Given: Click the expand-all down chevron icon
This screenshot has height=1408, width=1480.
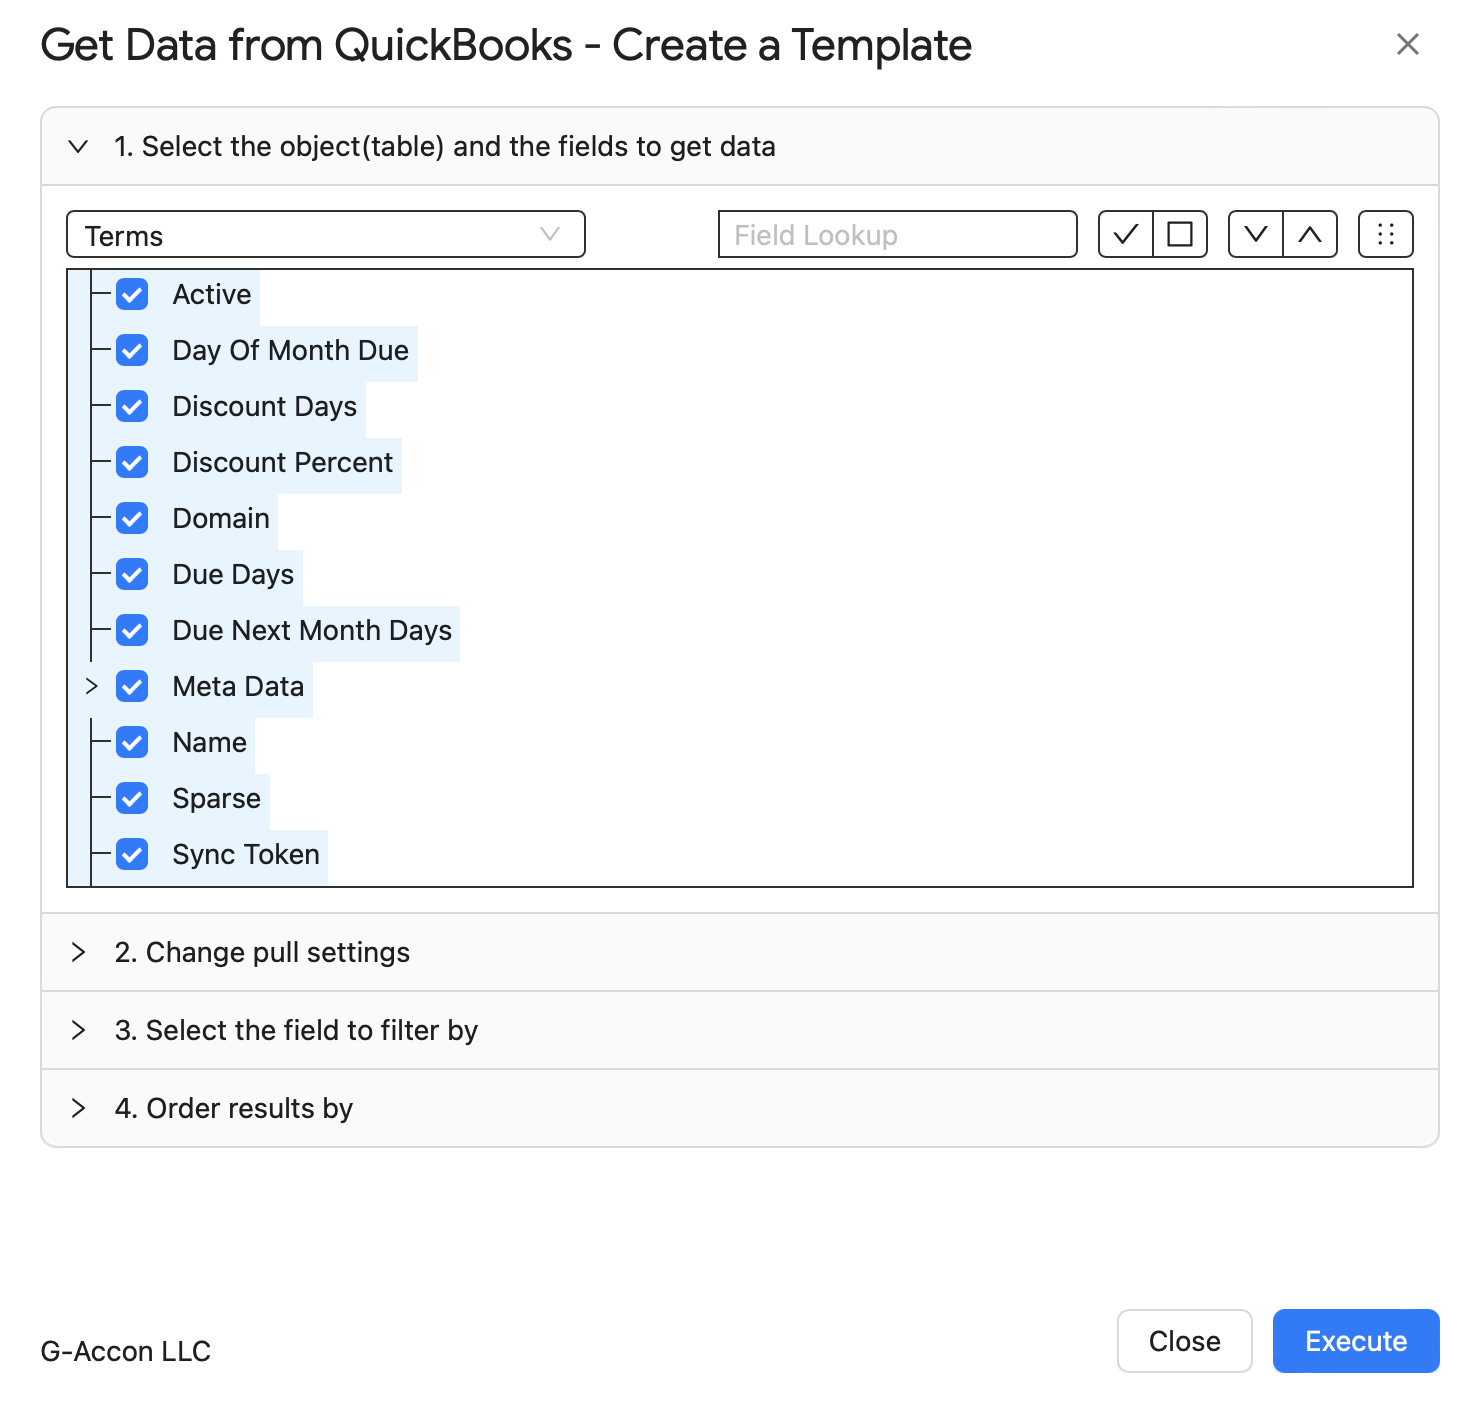Looking at the screenshot, I should tap(1256, 234).
